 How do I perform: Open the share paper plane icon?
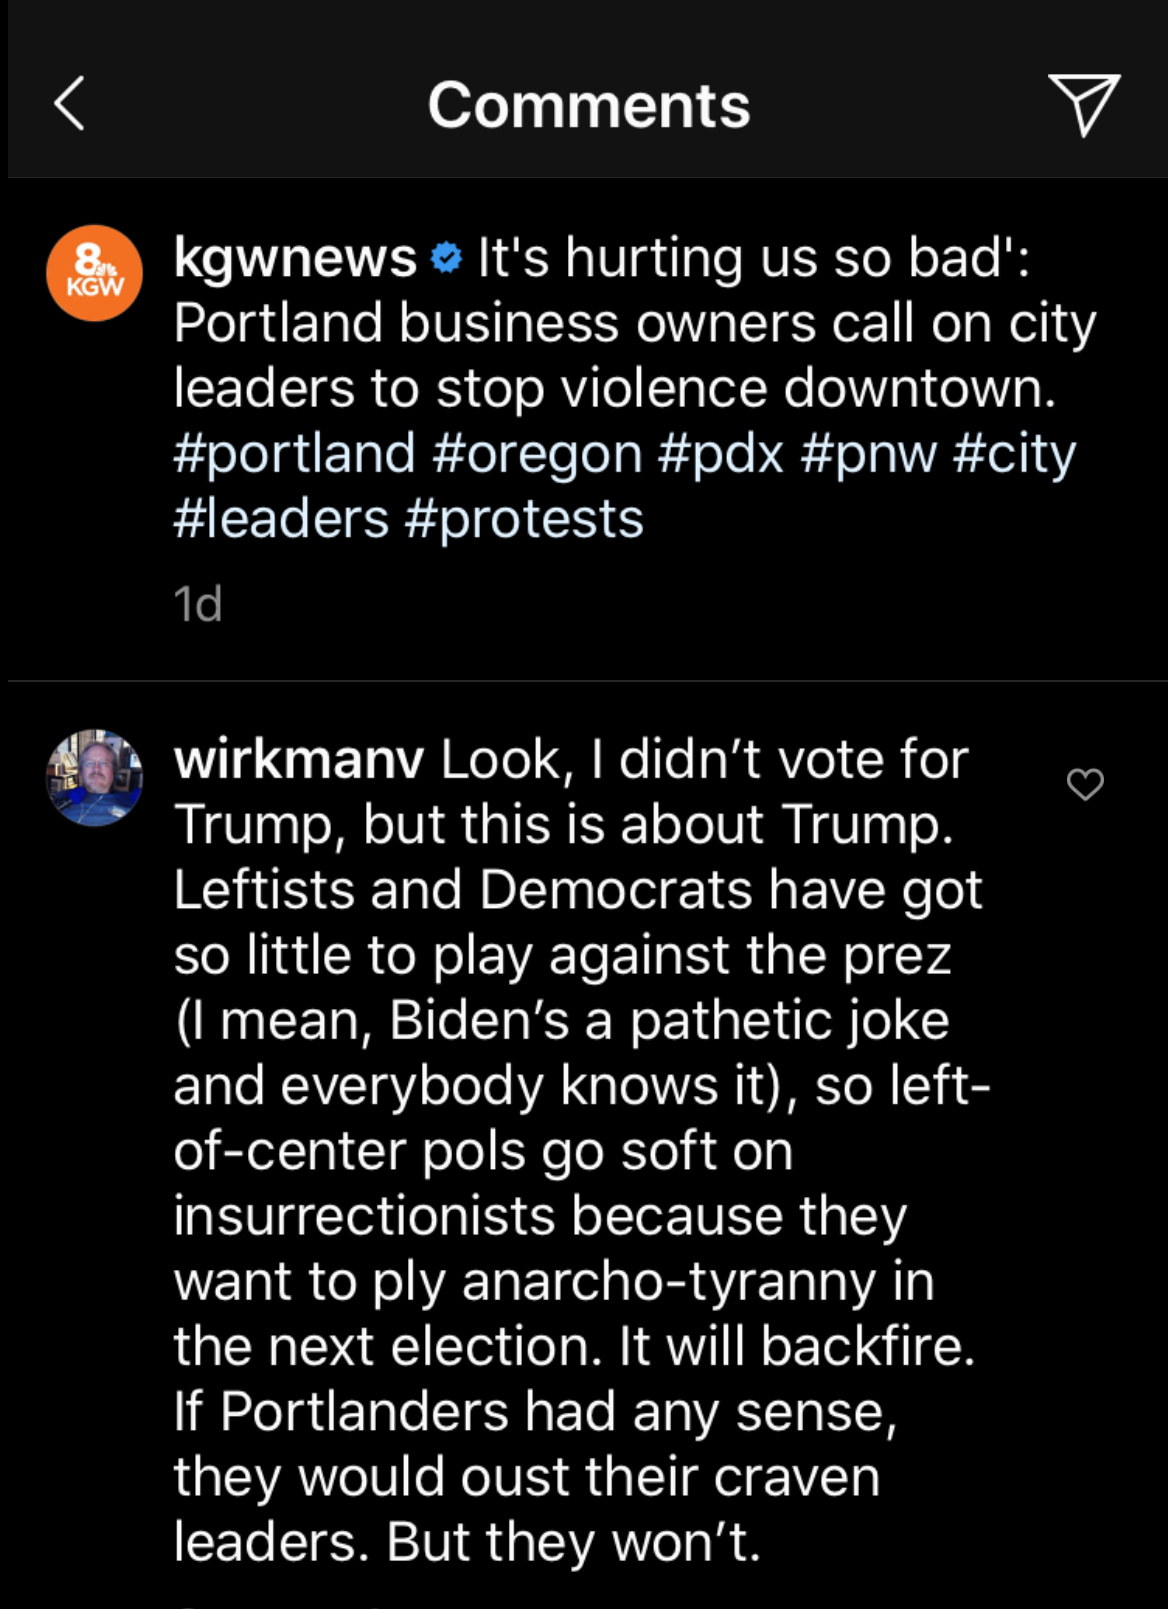[x=1083, y=104]
